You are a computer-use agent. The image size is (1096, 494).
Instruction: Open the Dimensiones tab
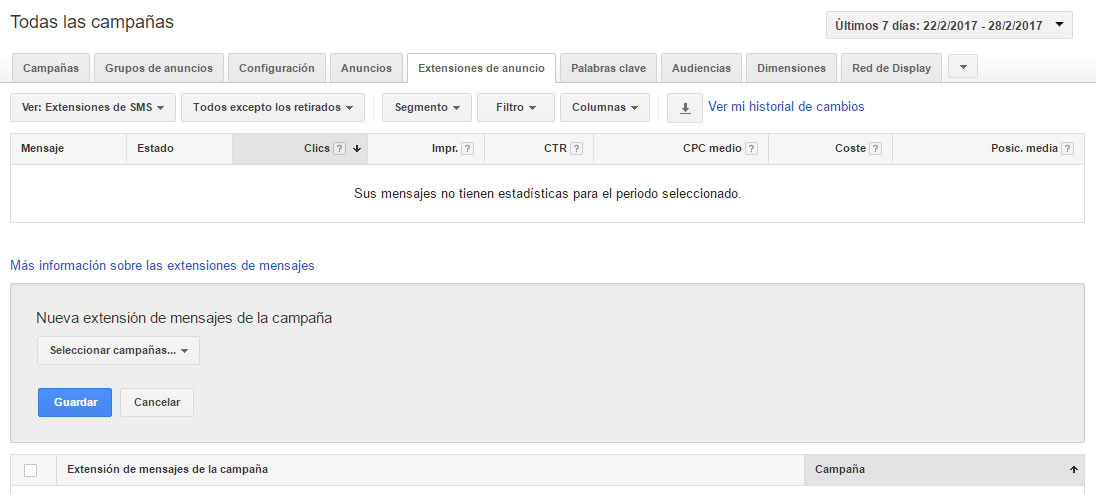[791, 68]
